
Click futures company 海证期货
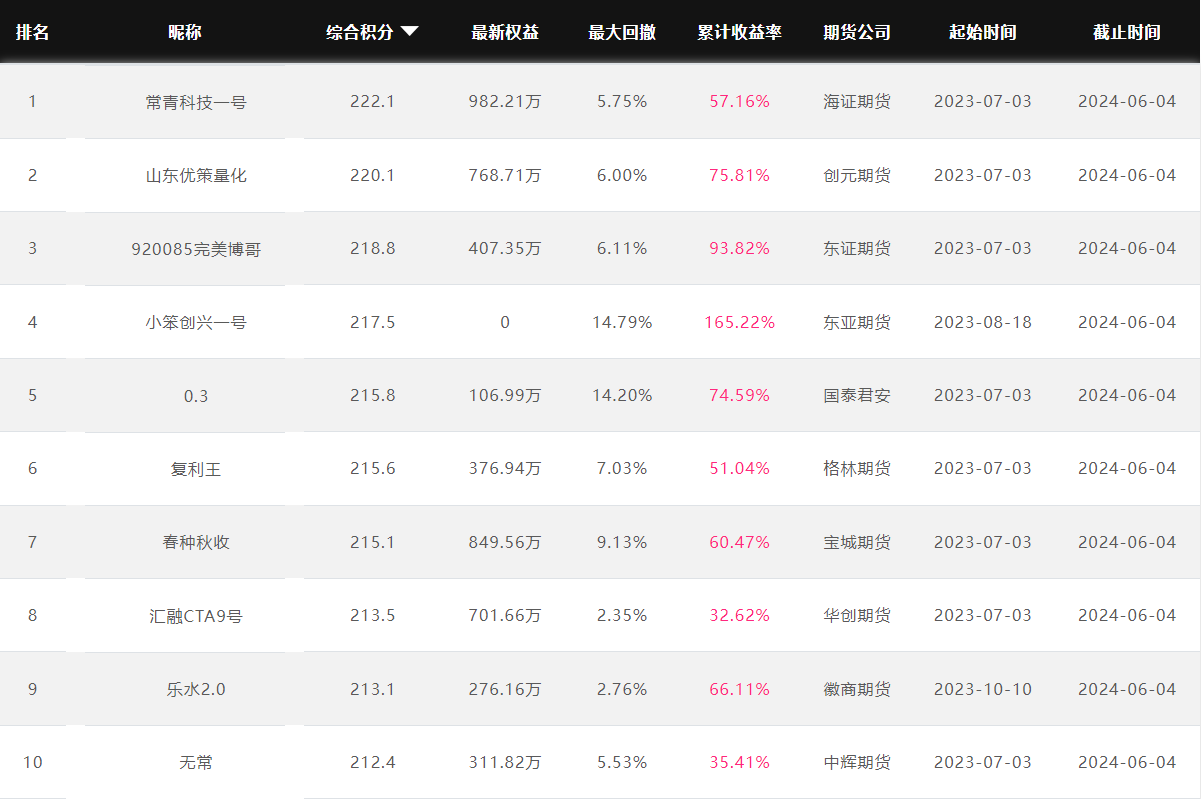pyautogui.click(x=857, y=102)
